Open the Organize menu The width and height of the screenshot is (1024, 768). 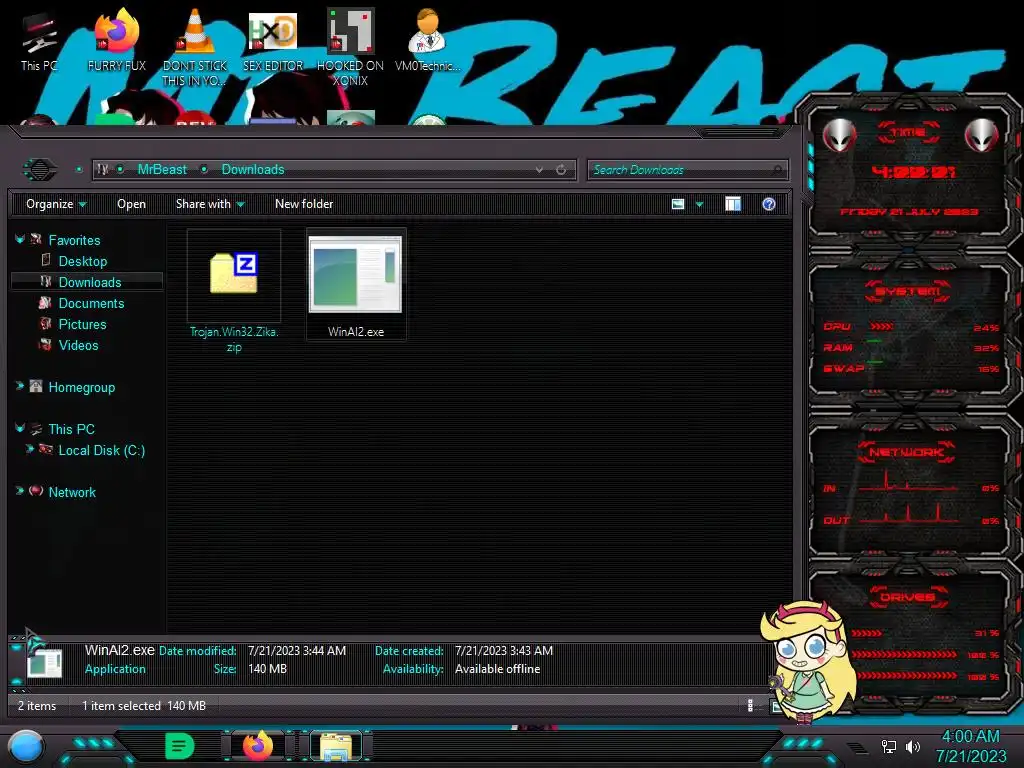click(x=56, y=204)
